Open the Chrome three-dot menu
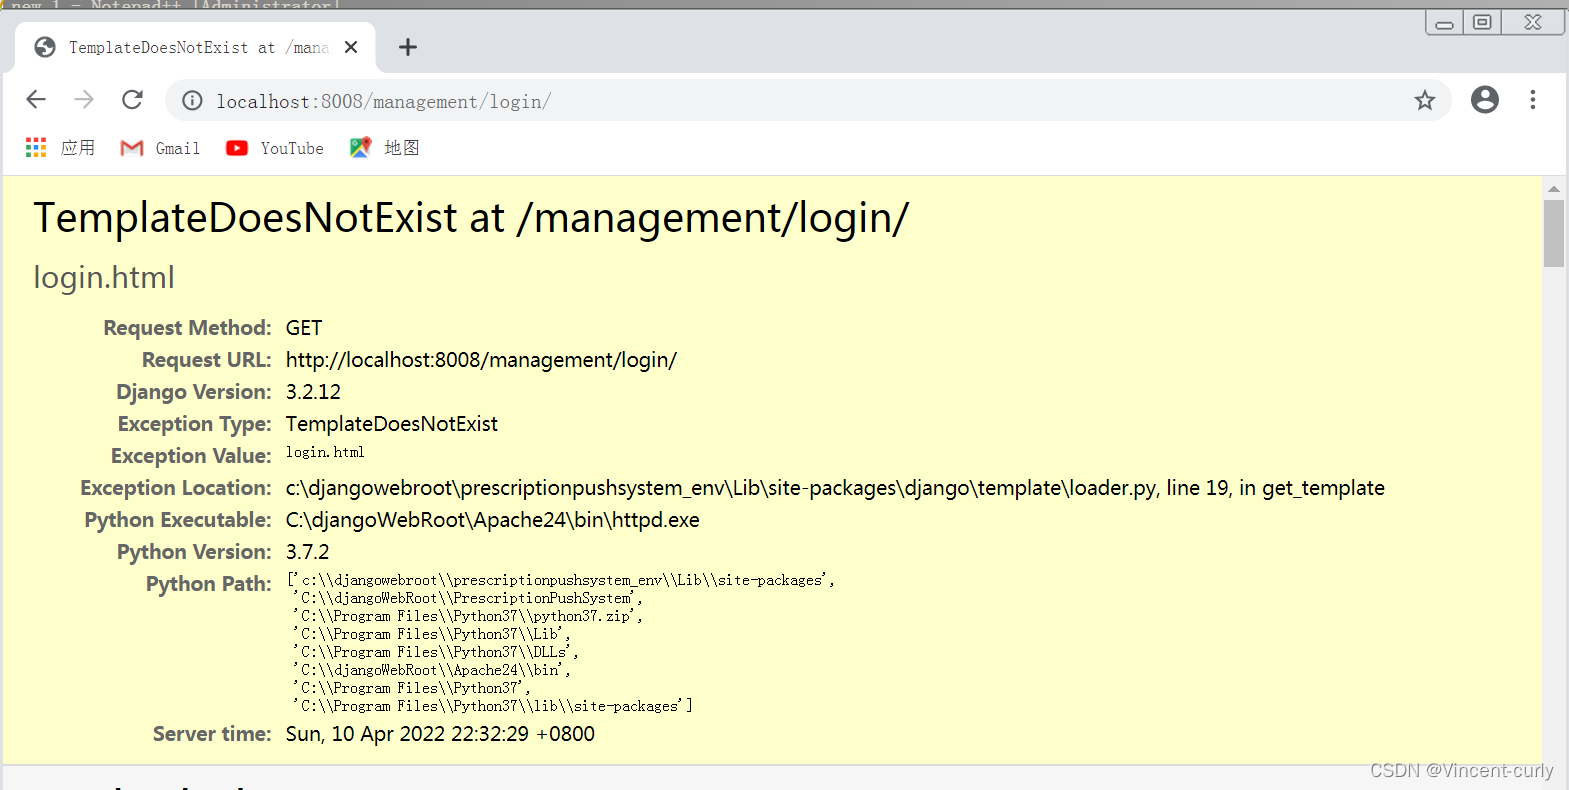This screenshot has width=1569, height=790. pos(1532,100)
